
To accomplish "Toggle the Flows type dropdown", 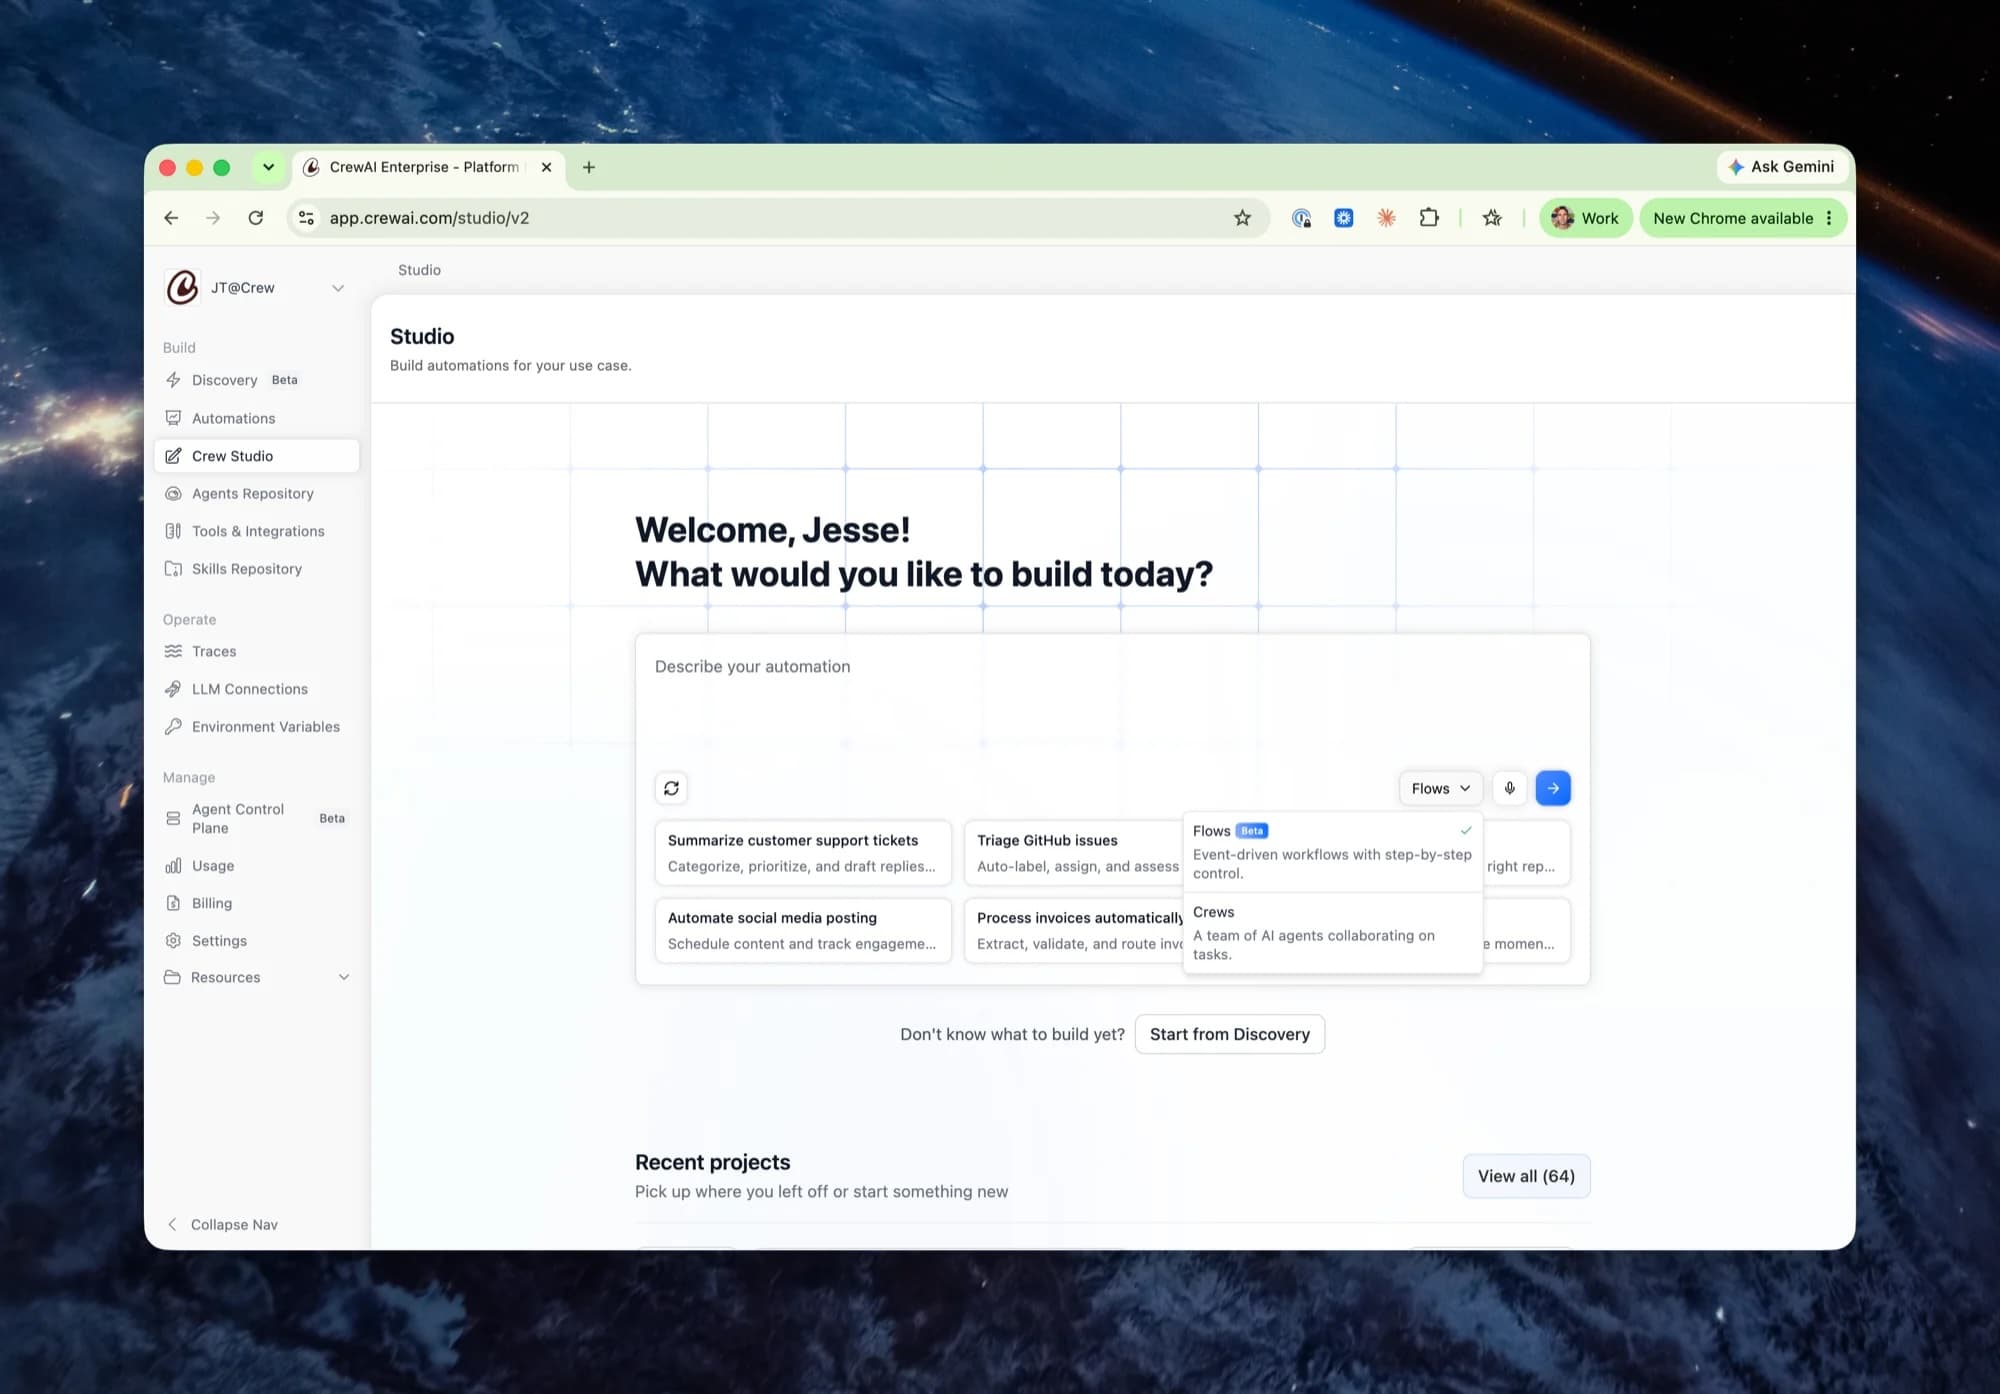I will tap(1441, 788).
